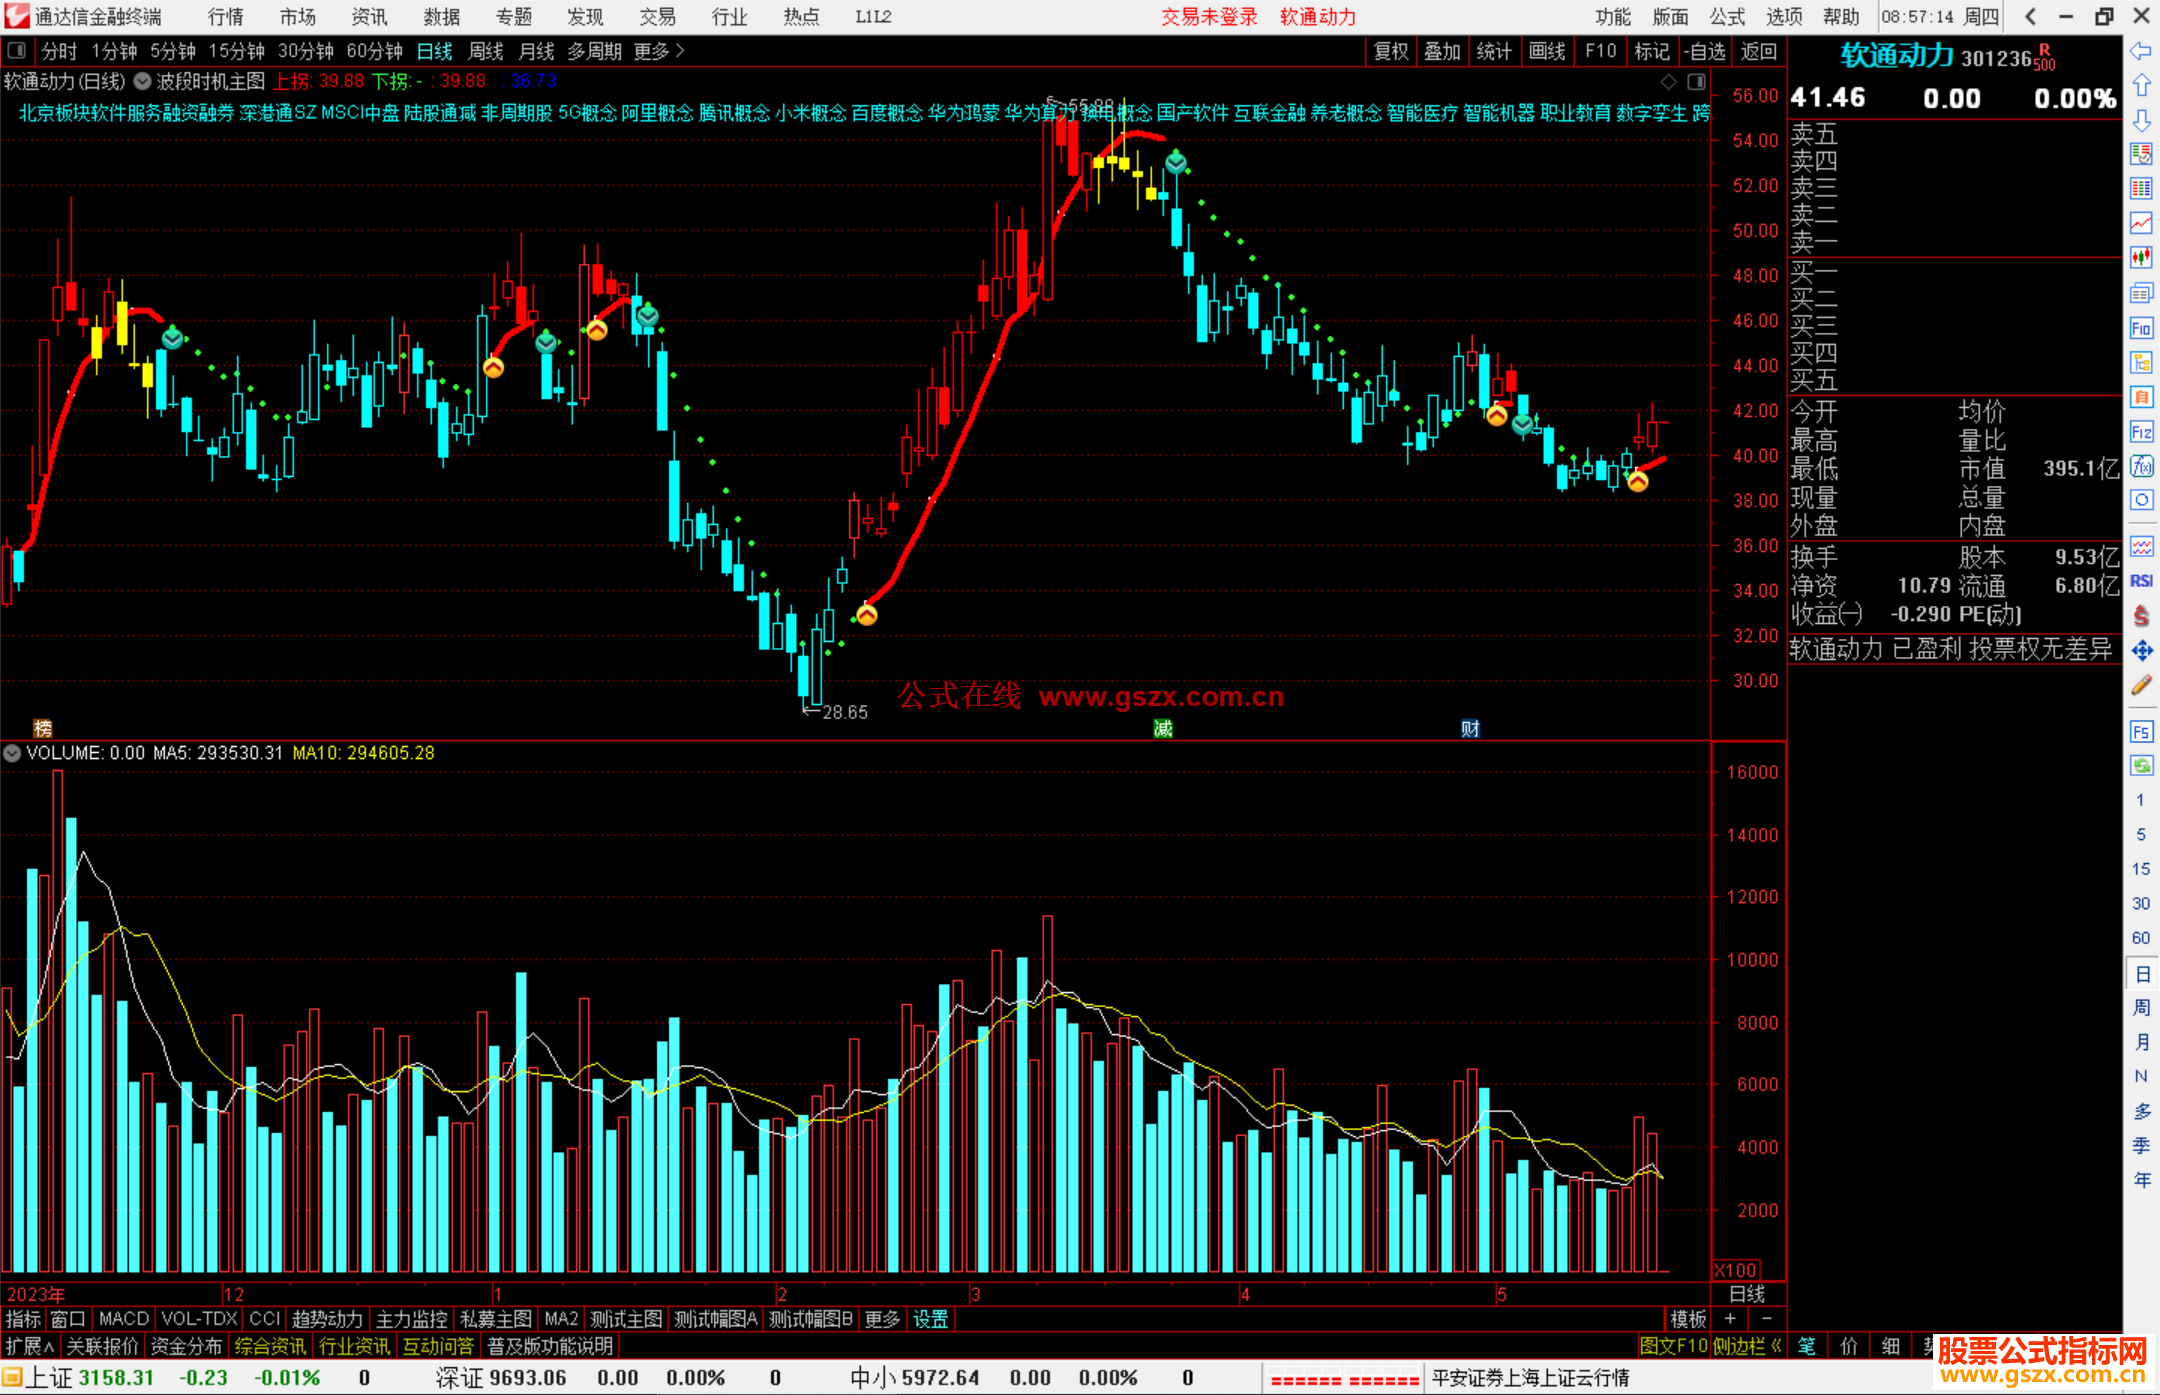The height and width of the screenshot is (1395, 2160).
Task: Click the 复权 button
Action: [x=1390, y=51]
